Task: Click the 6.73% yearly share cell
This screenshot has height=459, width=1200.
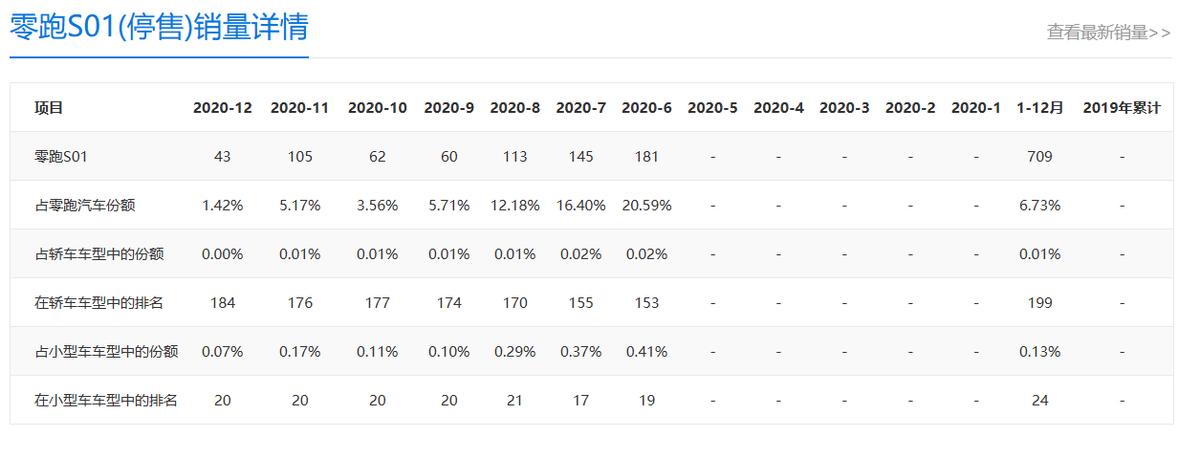Action: click(1040, 206)
